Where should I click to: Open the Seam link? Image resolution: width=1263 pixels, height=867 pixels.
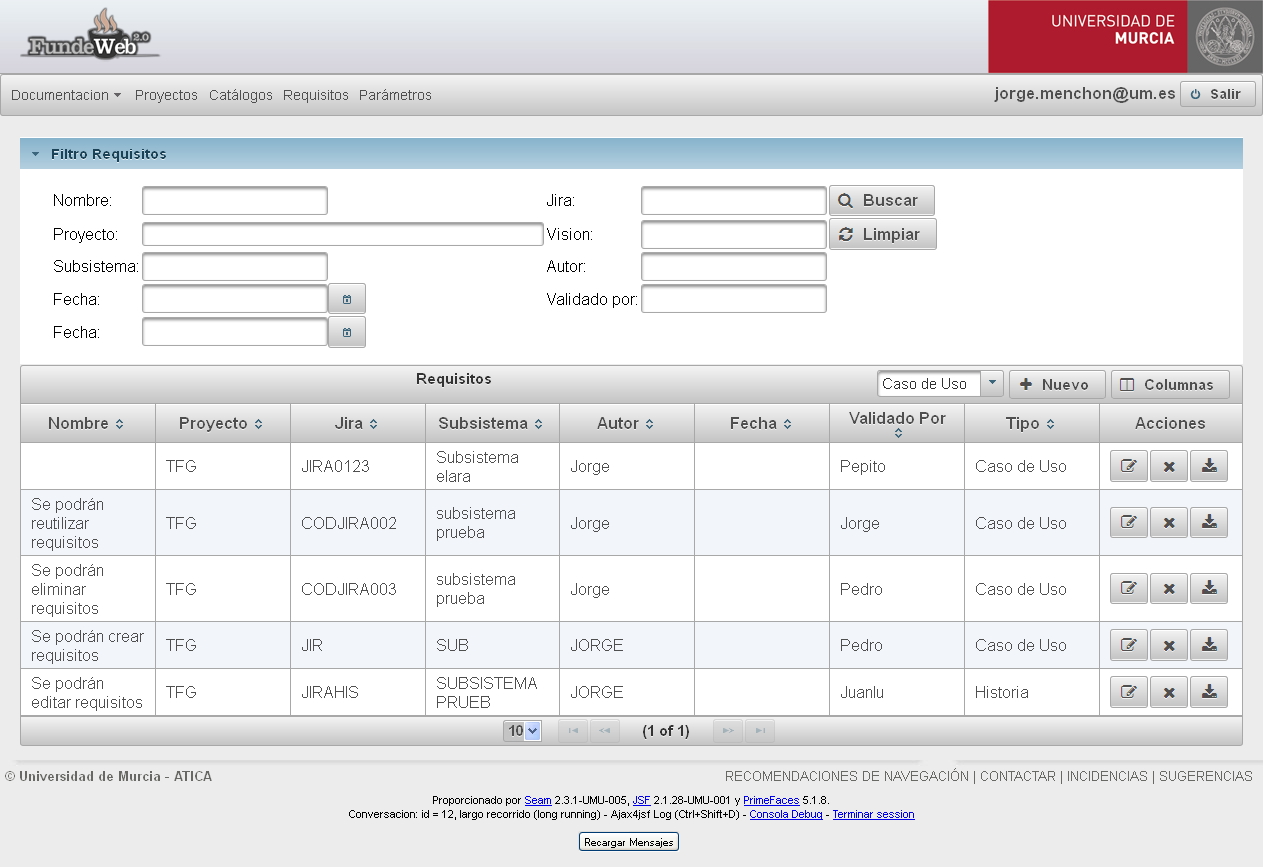click(x=538, y=800)
